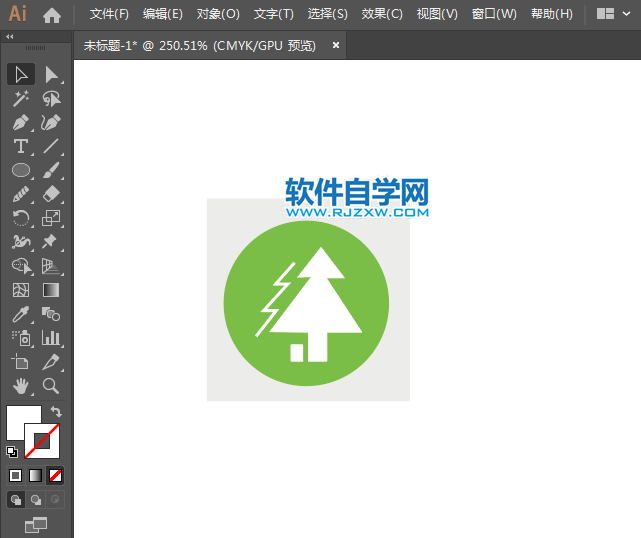Open the 帮助(H) menu

pos(551,14)
